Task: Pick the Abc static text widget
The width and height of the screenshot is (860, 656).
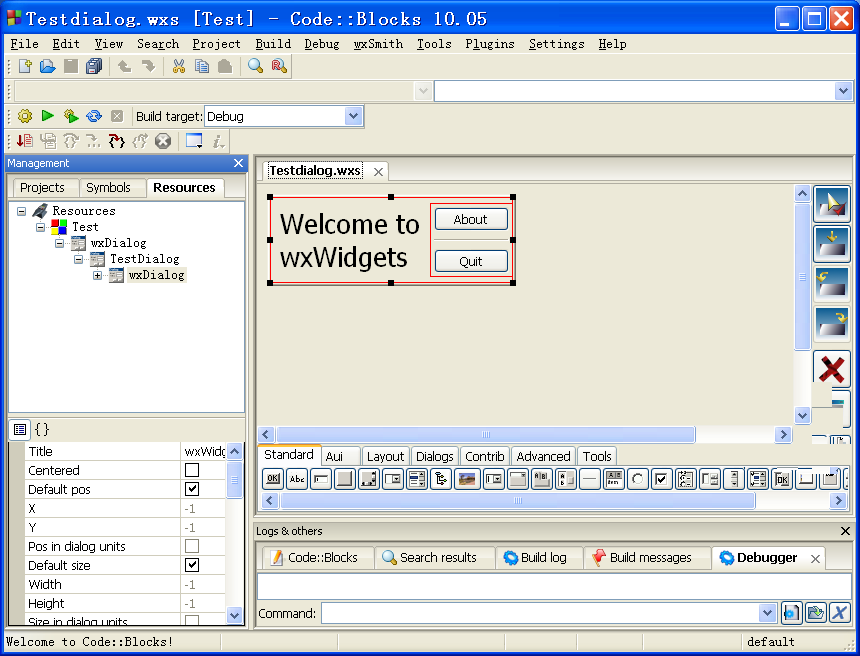Action: pos(297,479)
